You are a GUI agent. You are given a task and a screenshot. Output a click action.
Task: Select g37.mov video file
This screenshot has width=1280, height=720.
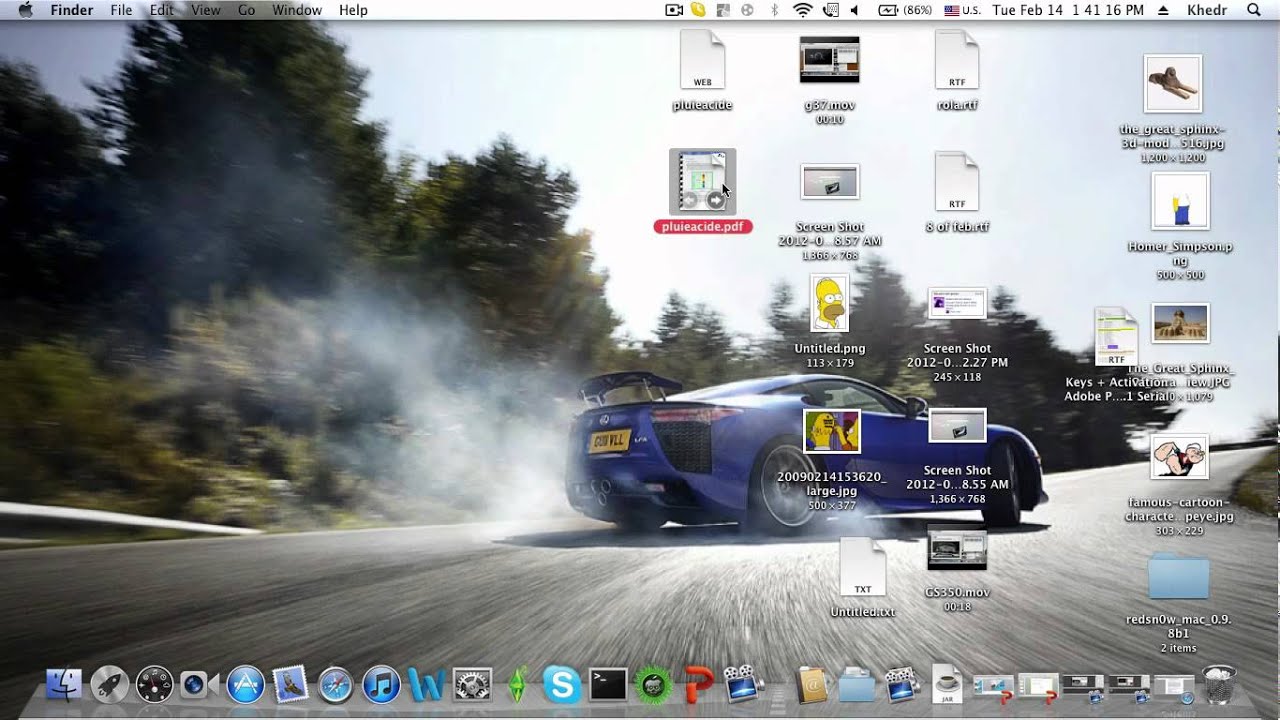pos(829,60)
